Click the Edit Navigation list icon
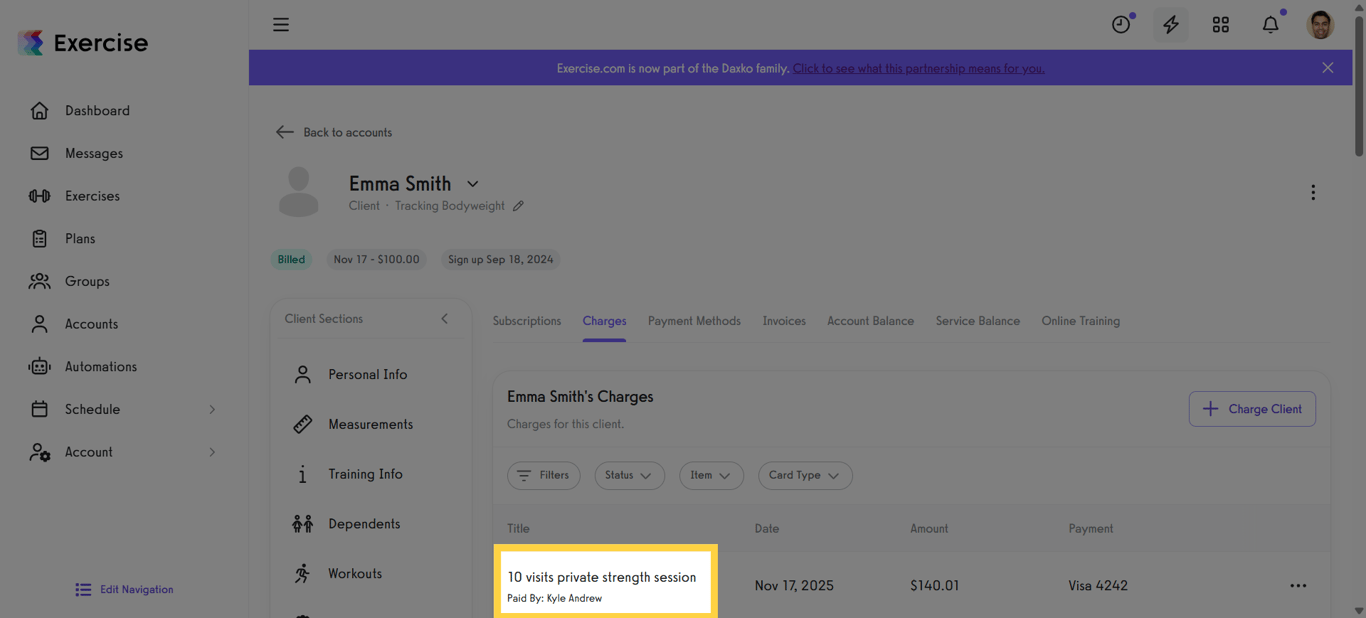 coord(84,589)
